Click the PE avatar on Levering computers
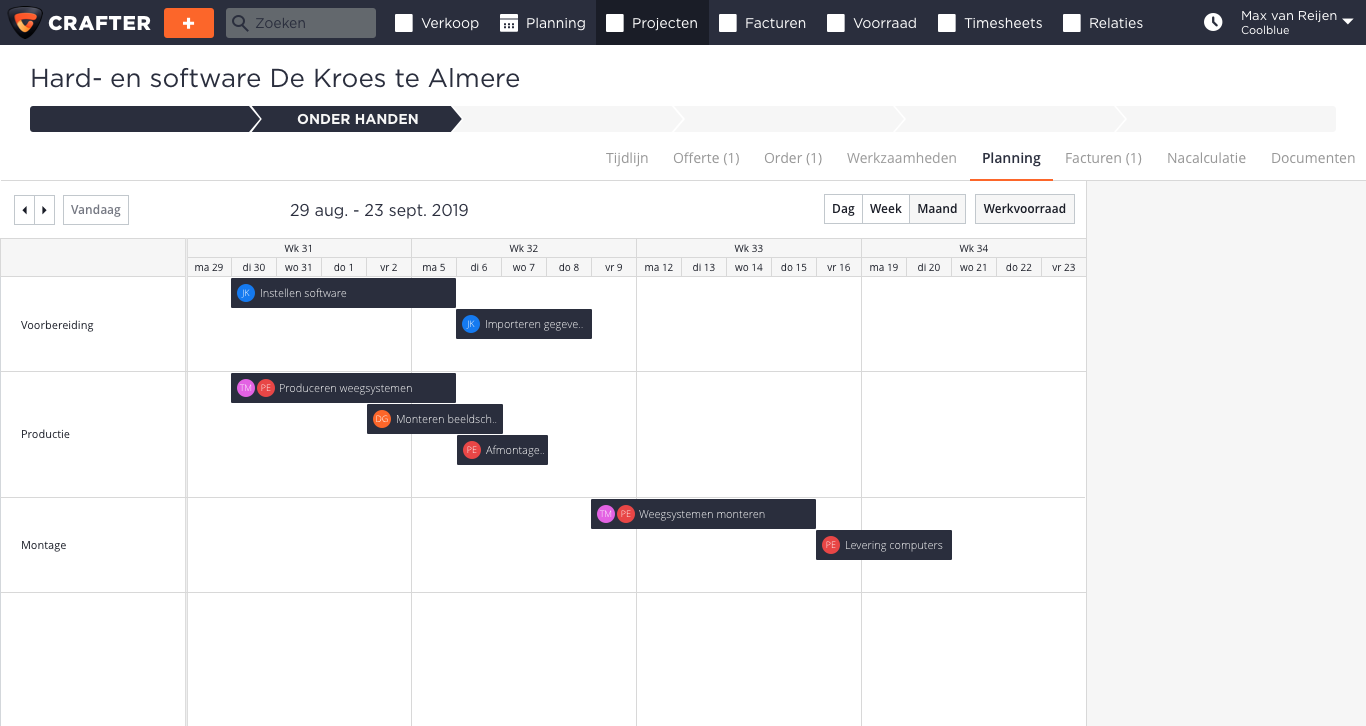The width and height of the screenshot is (1366, 726). (831, 545)
